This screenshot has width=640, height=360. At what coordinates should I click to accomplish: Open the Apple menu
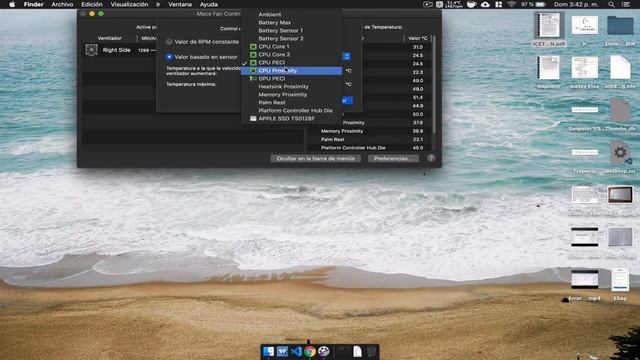click(12, 4)
